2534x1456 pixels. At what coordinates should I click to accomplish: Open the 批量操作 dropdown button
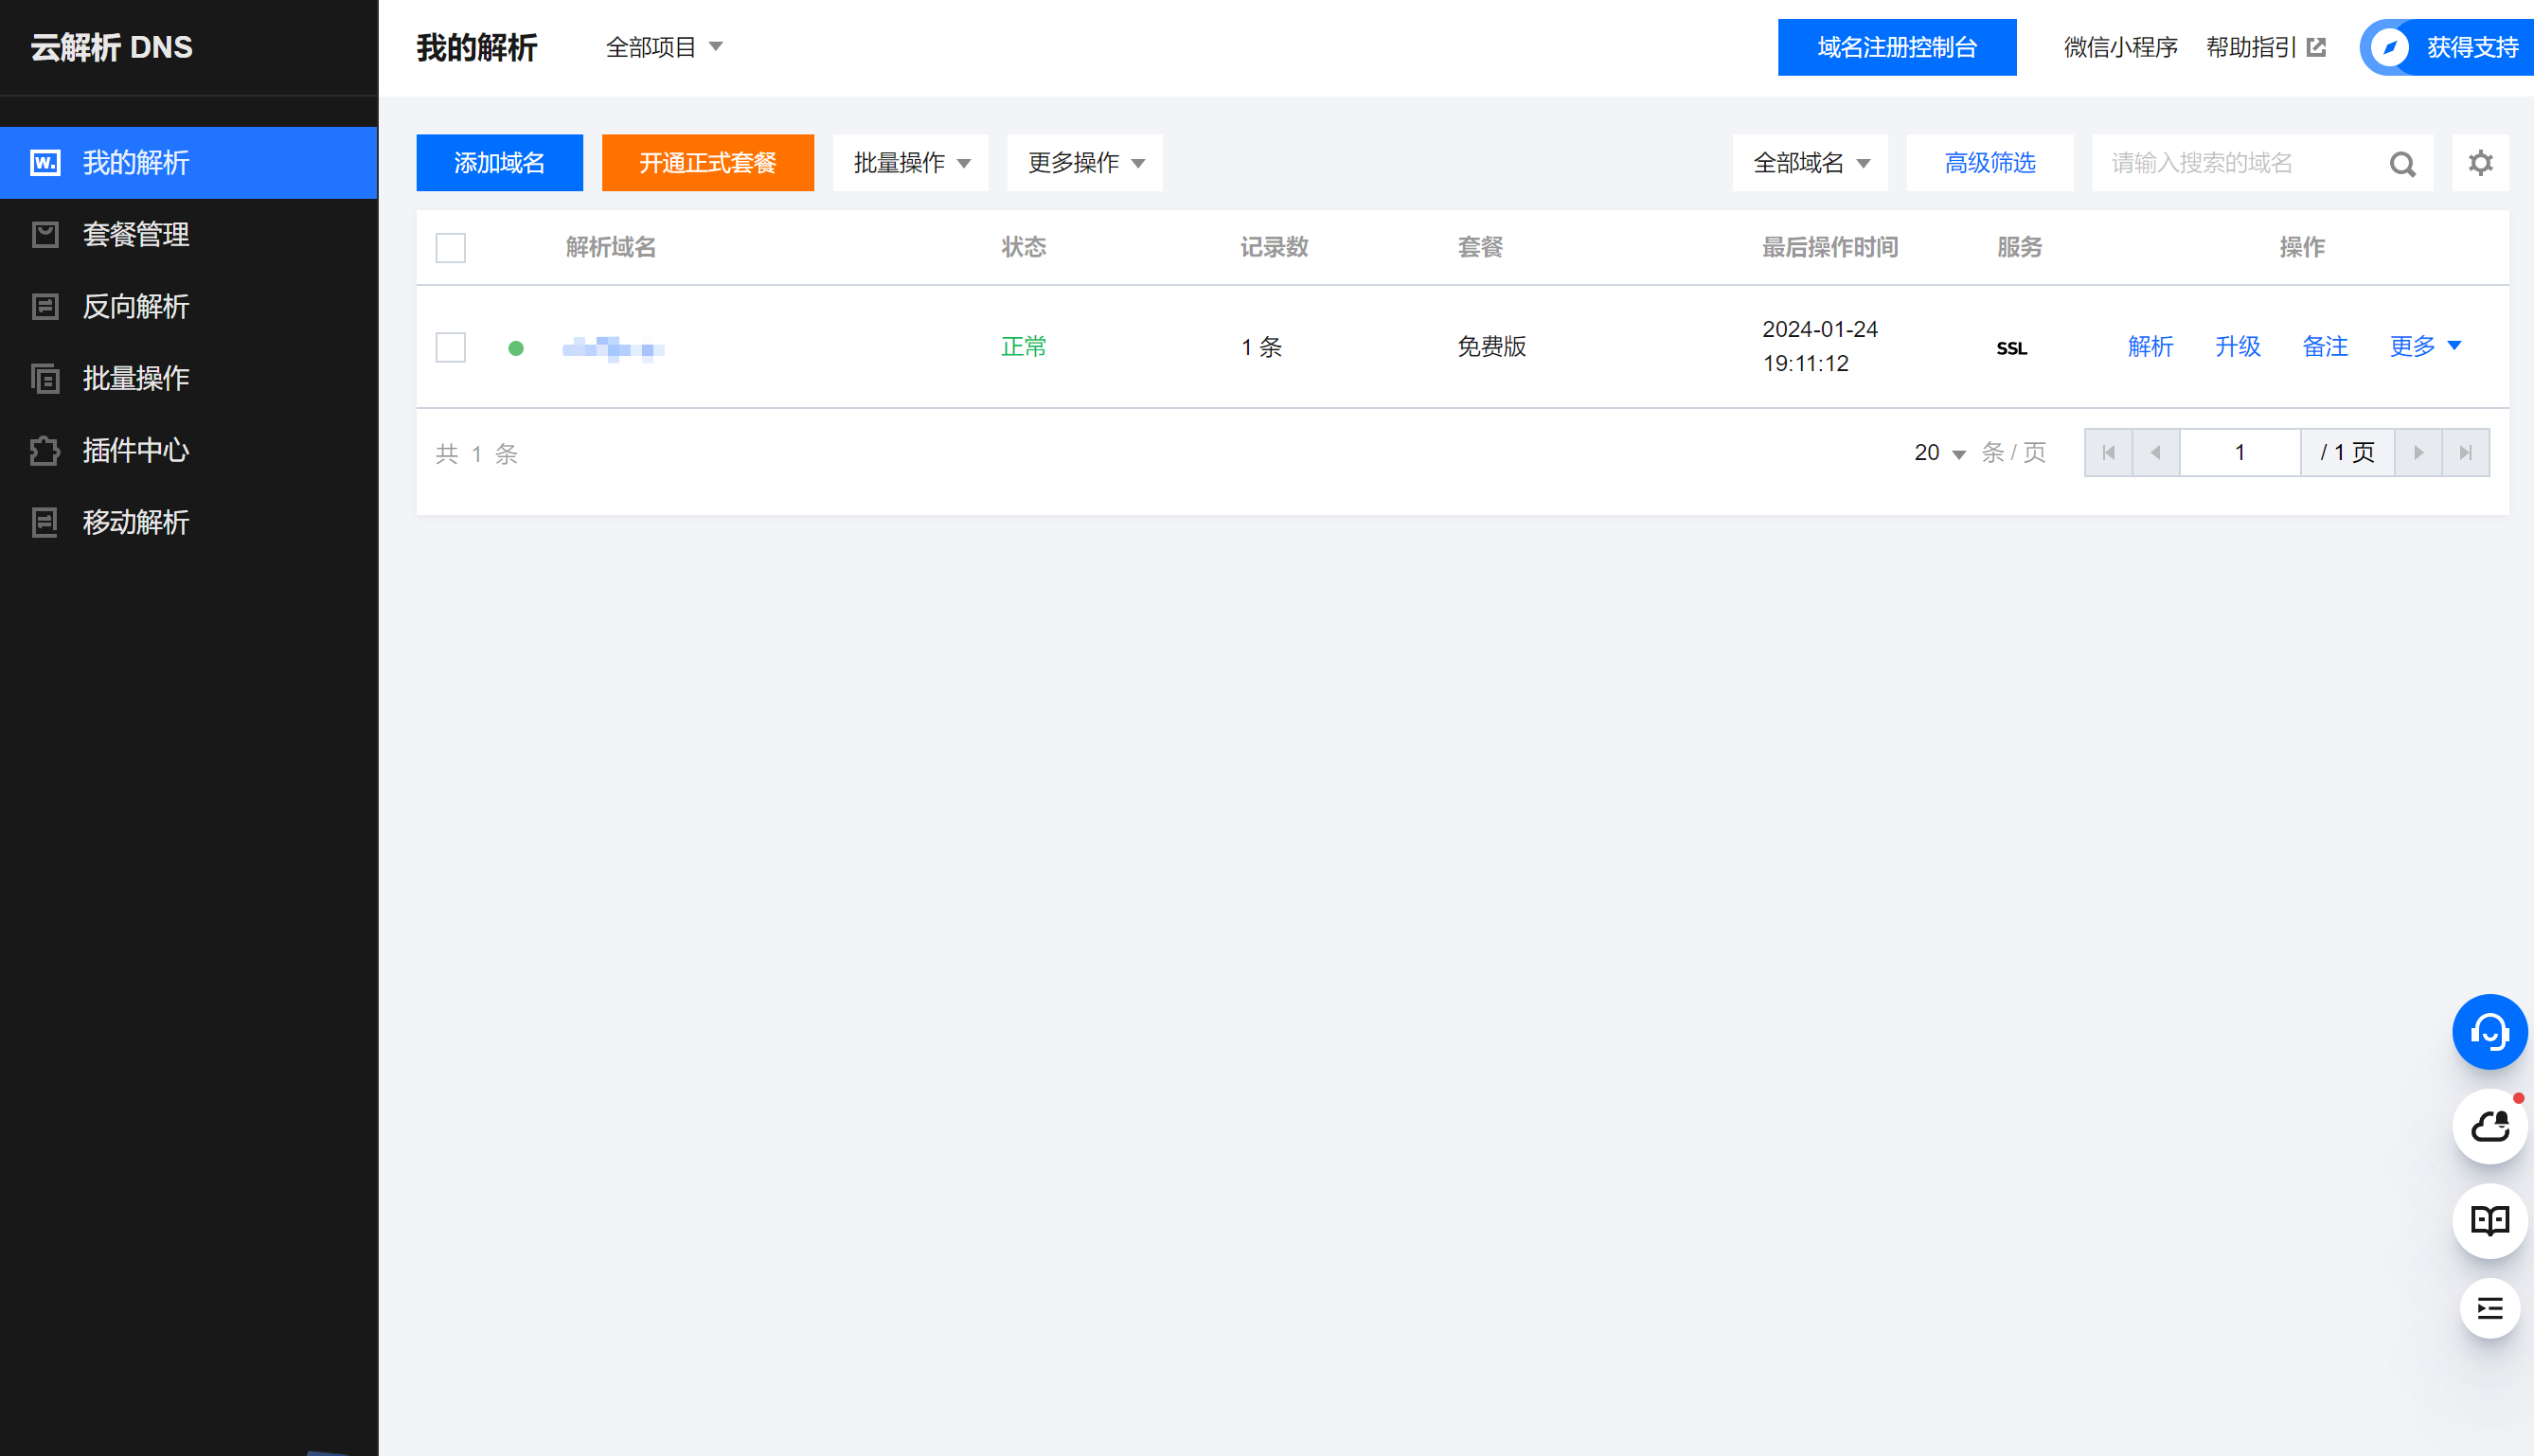pyautogui.click(x=910, y=163)
